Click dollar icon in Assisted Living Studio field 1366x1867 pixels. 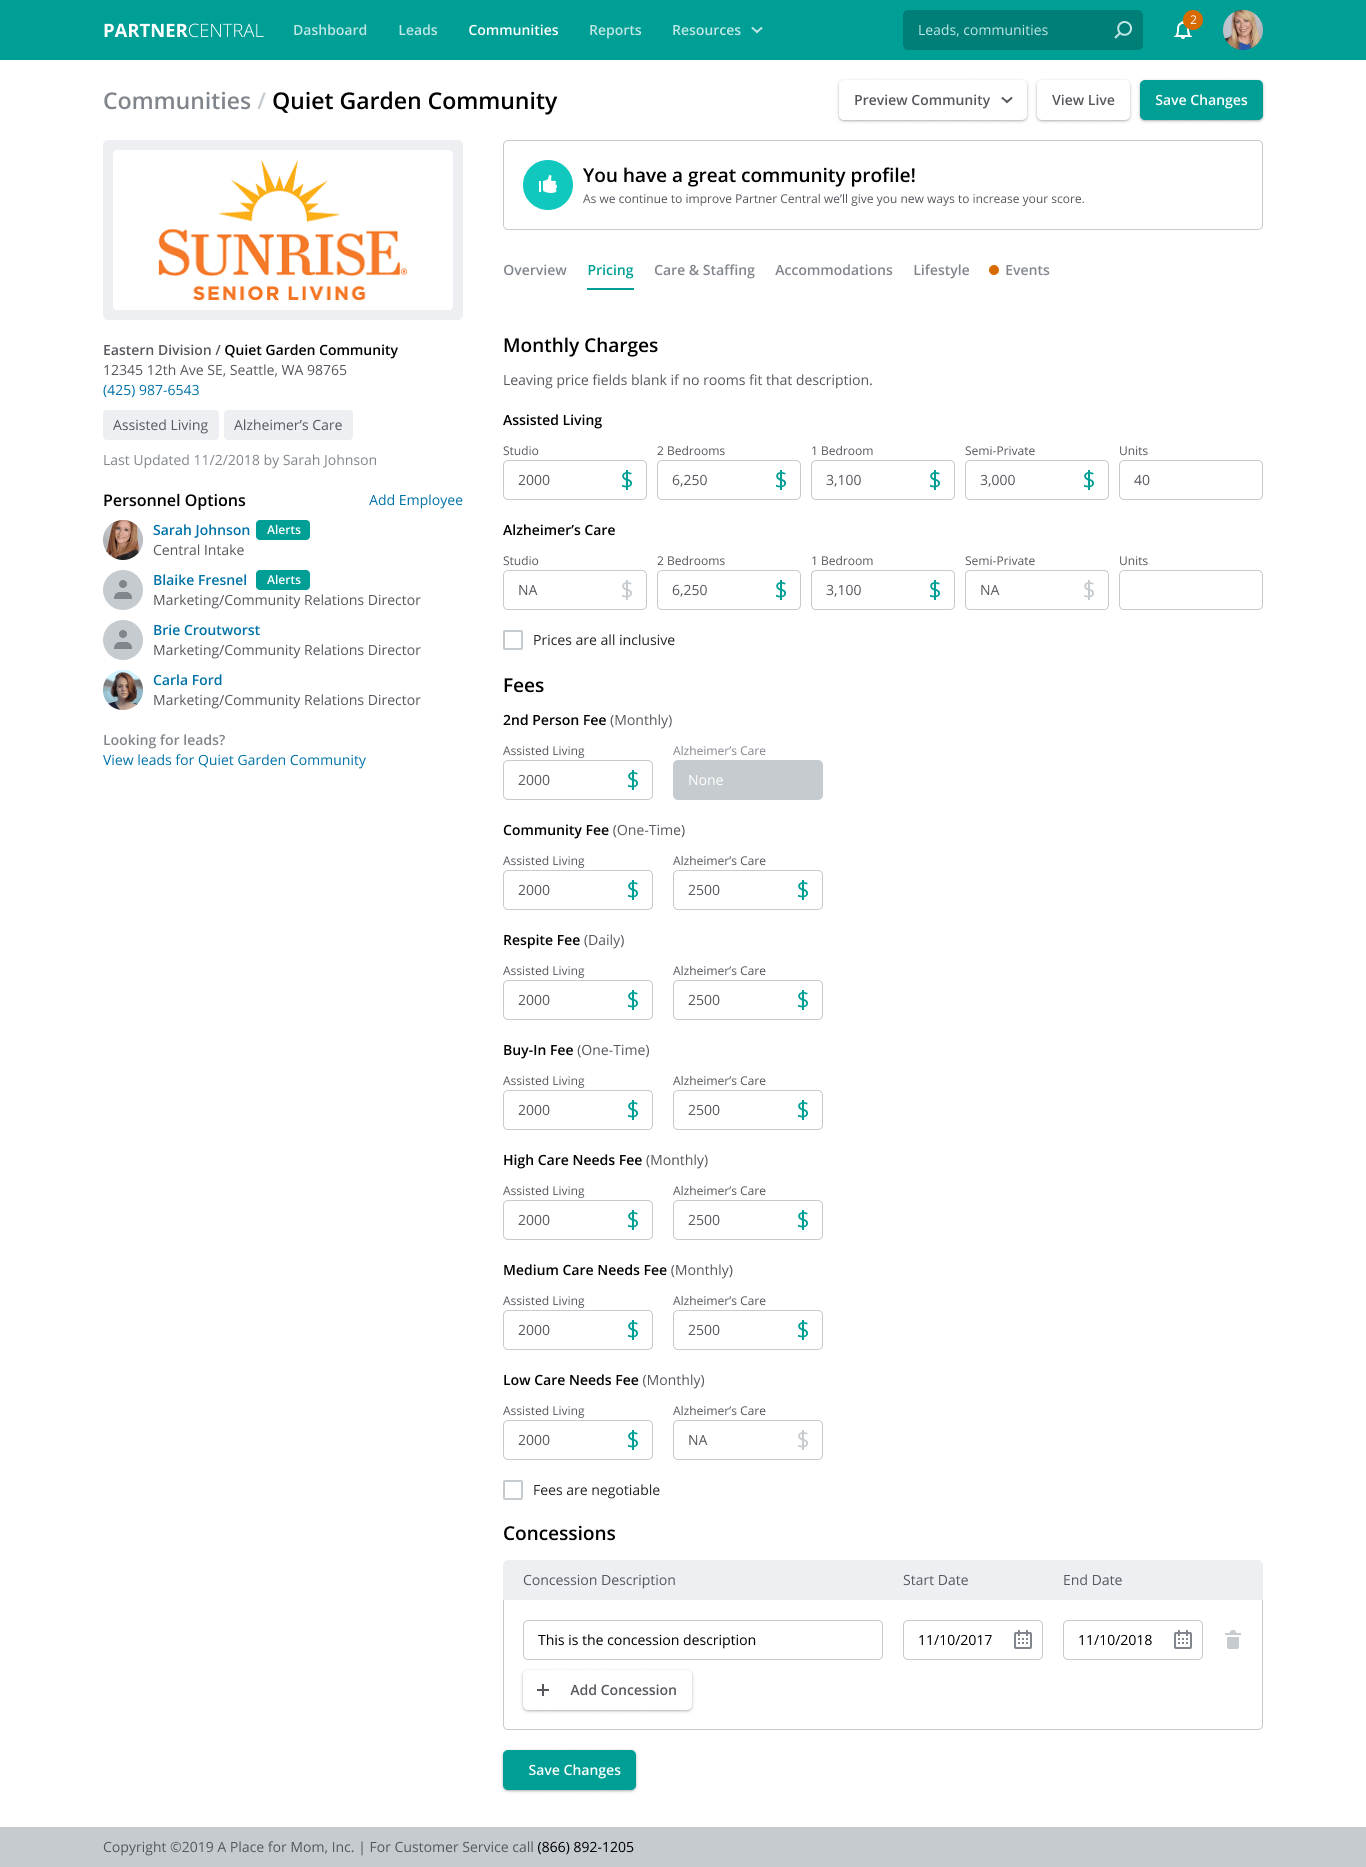coord(627,480)
